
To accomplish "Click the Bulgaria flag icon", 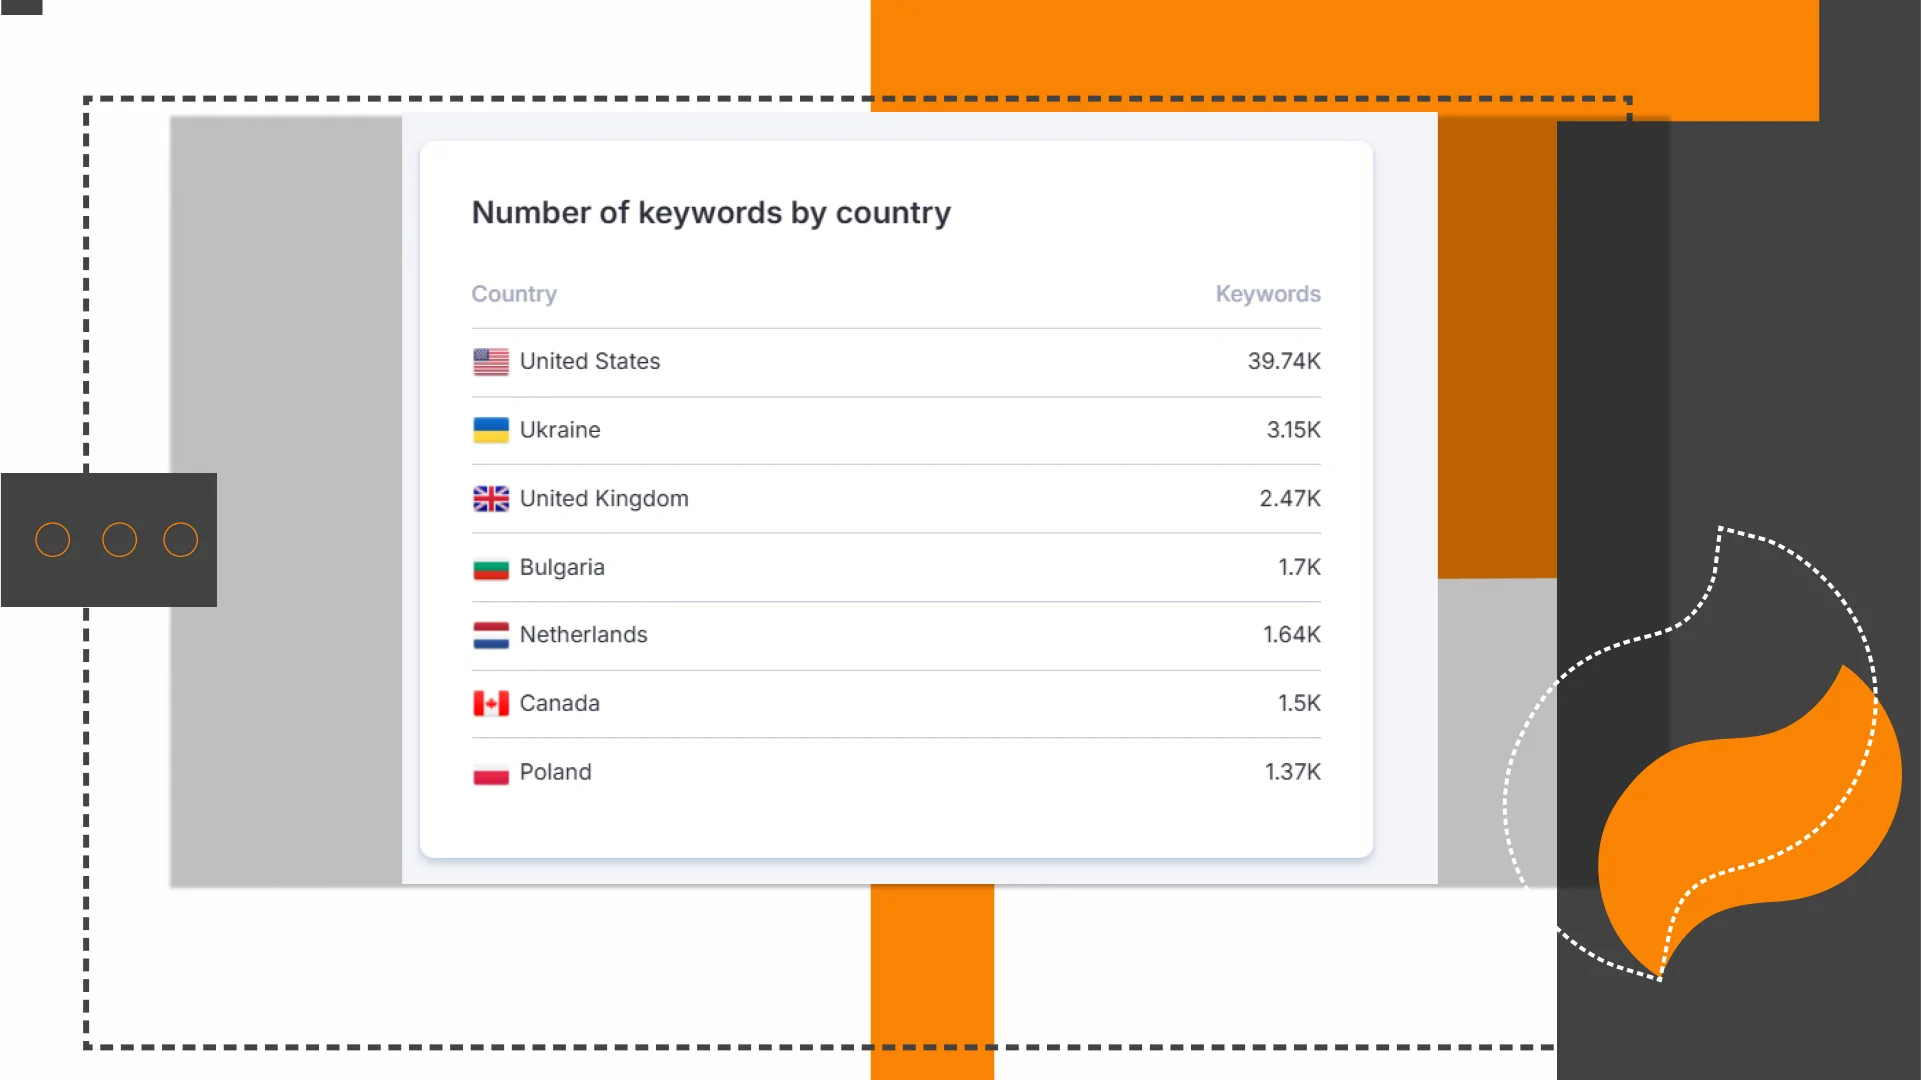I will point(490,568).
